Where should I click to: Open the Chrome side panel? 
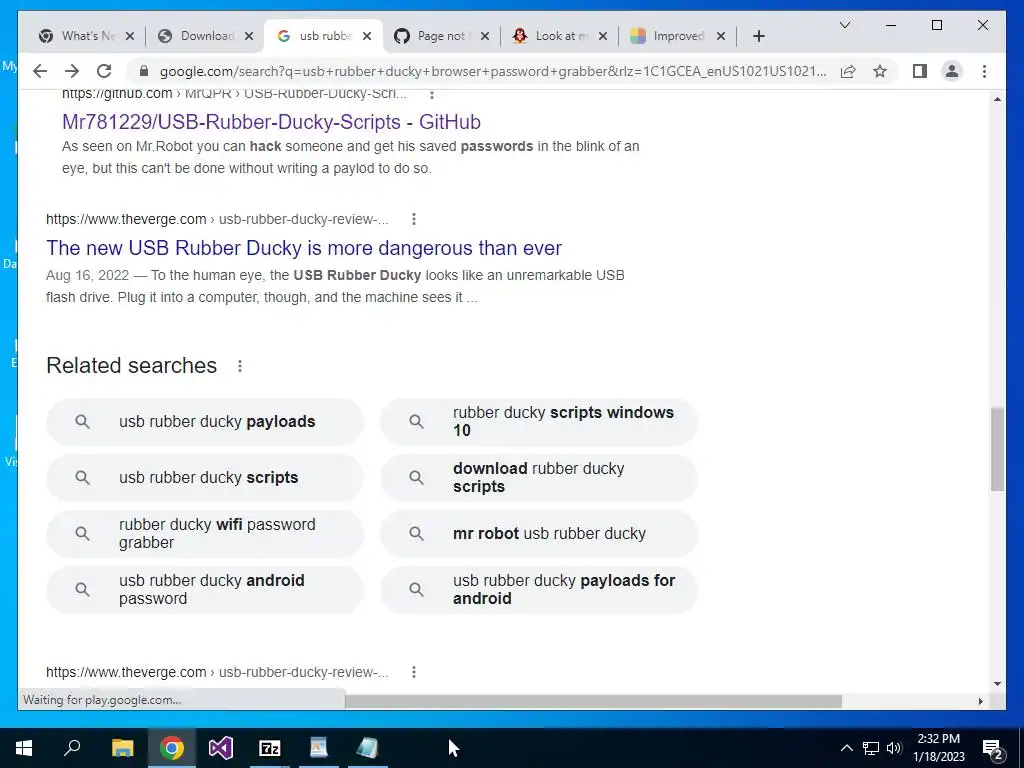click(920, 71)
